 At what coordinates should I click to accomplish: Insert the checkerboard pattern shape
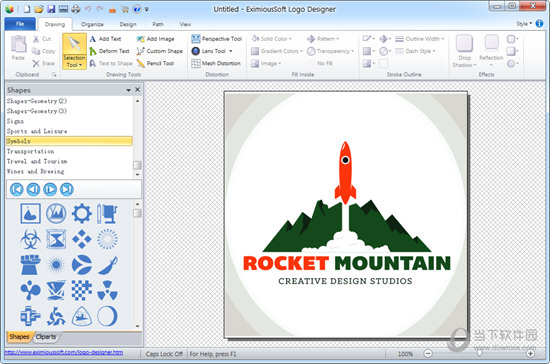coord(82,290)
